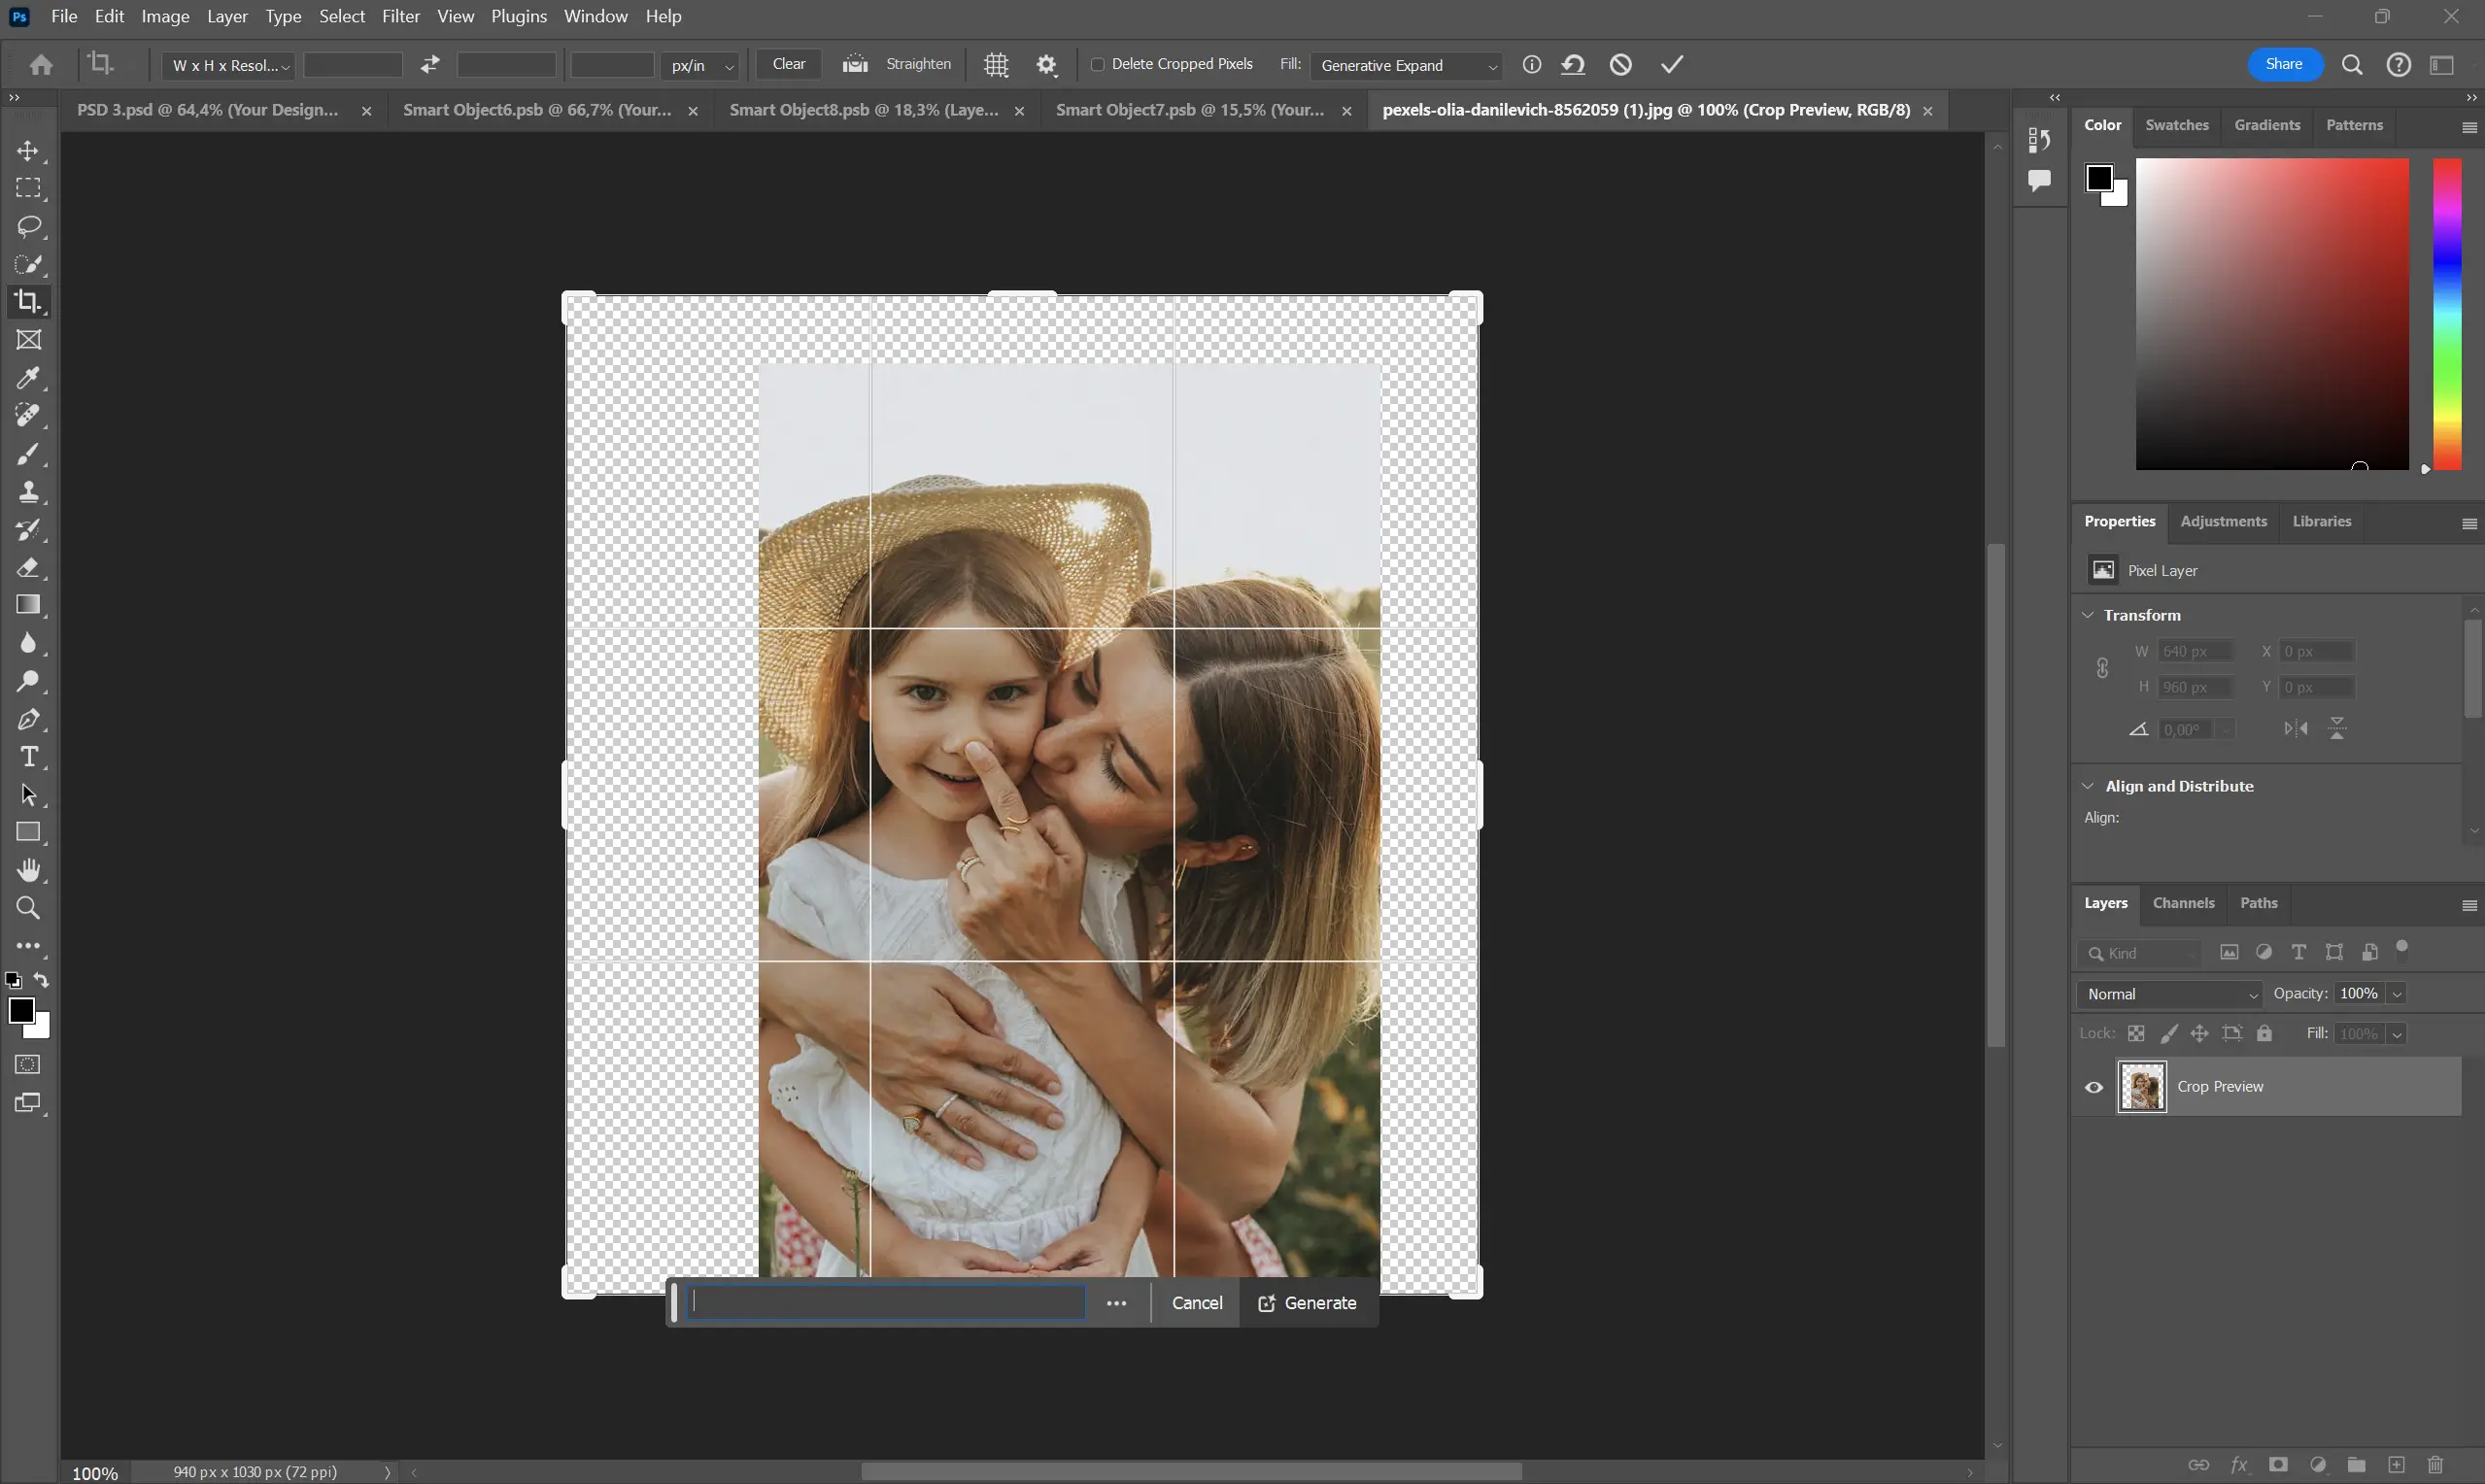Hide the Crop Preview layer
Image resolution: width=2485 pixels, height=1484 pixels.
click(x=2094, y=1087)
